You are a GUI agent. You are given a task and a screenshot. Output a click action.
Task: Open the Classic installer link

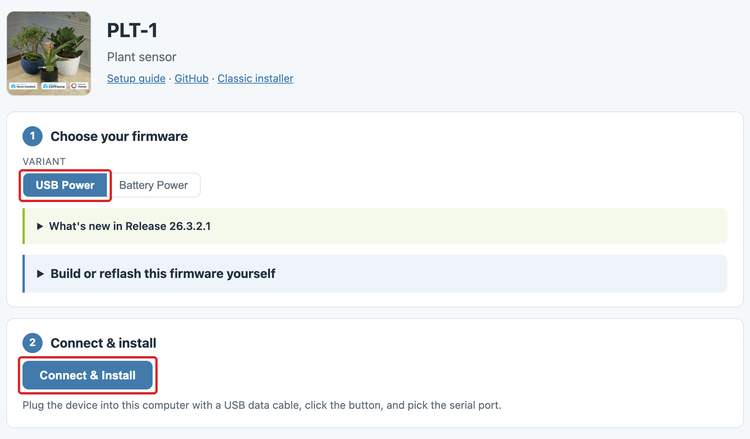click(x=255, y=78)
